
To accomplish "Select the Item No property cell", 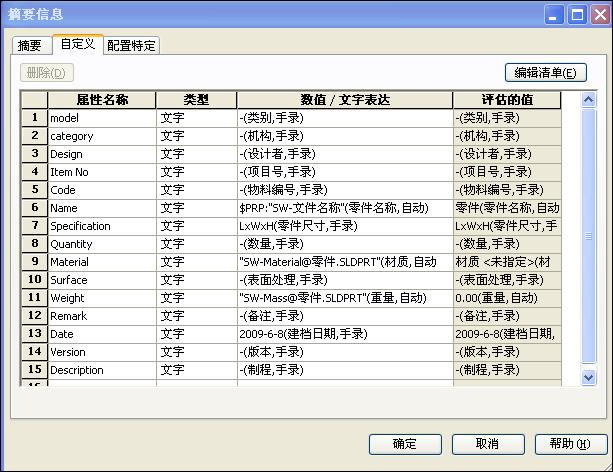I will click(102, 172).
